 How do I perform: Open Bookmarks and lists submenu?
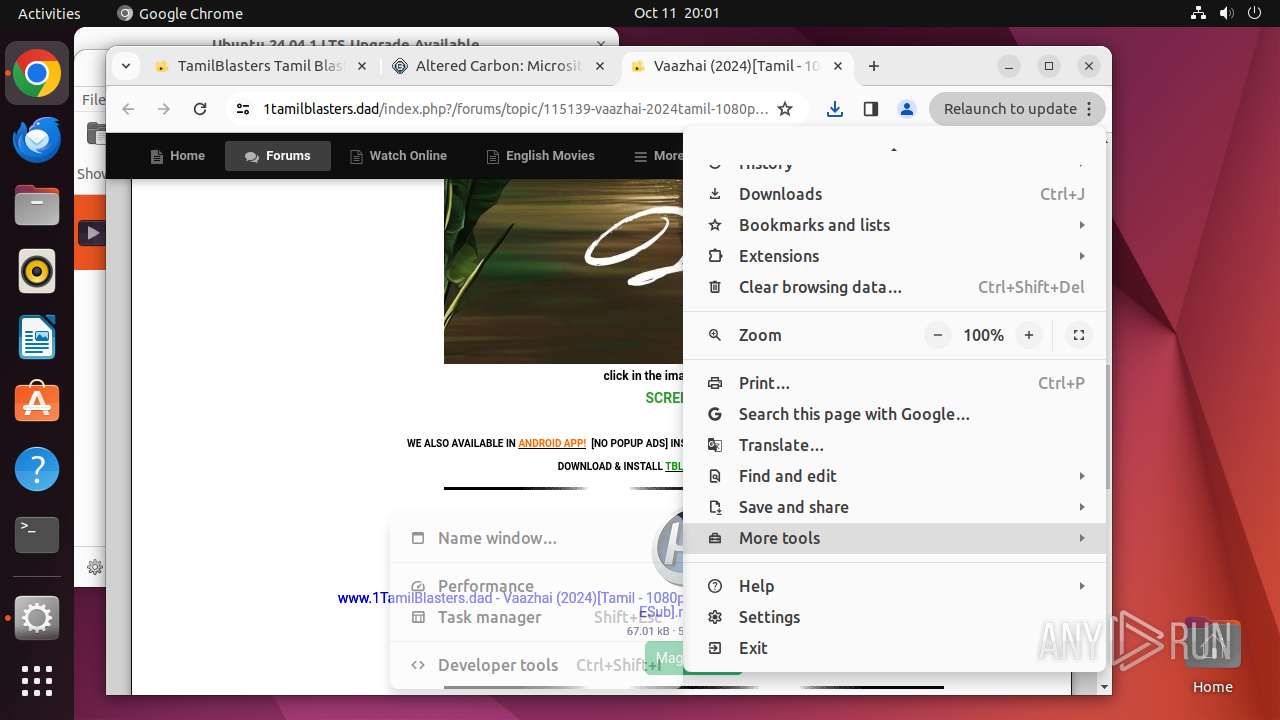[895, 225]
